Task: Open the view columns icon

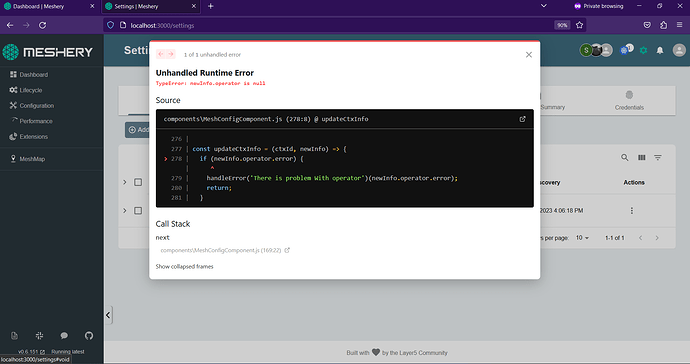Action: click(642, 157)
